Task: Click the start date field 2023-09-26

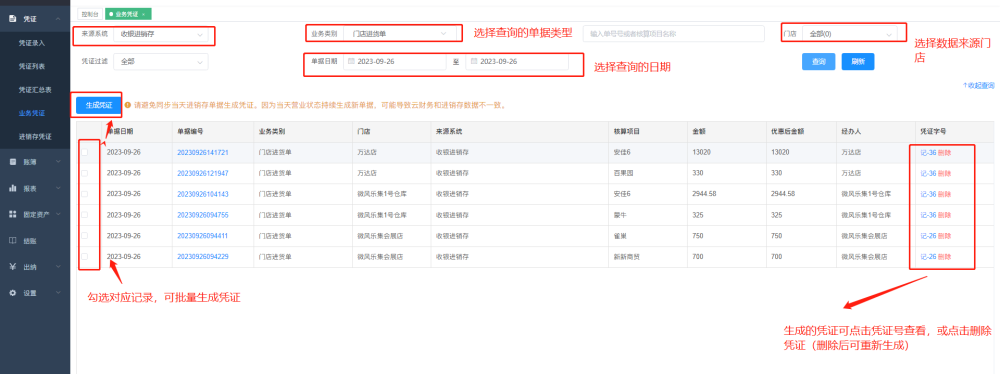Action: (395, 61)
